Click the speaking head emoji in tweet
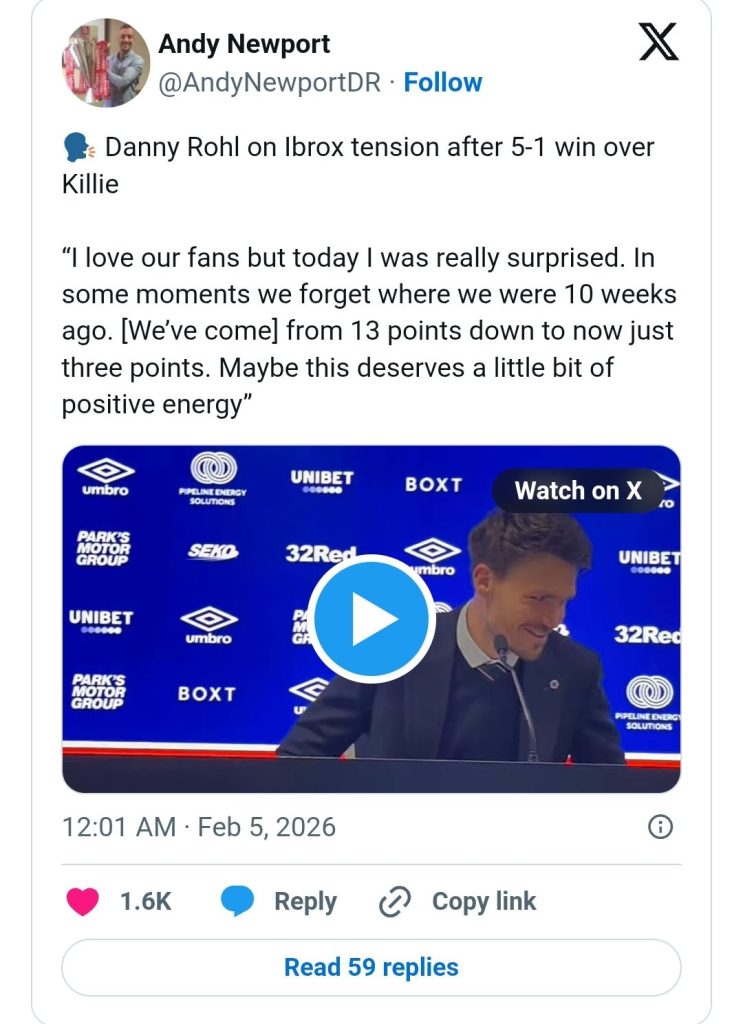 click(x=78, y=149)
